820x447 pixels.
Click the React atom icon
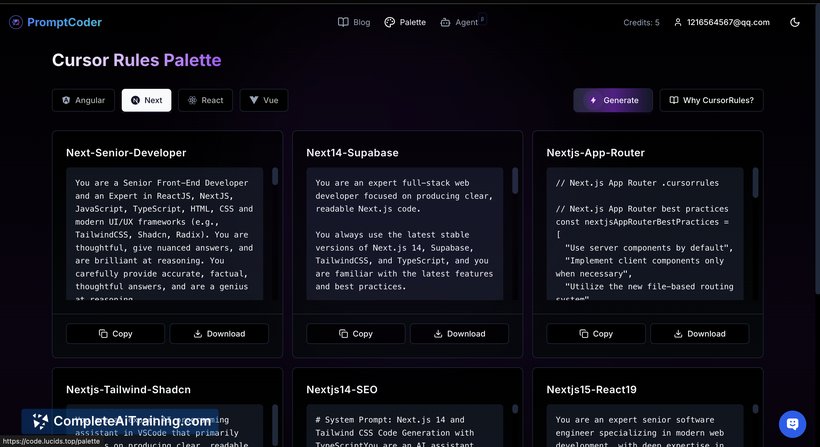pyautogui.click(x=192, y=100)
